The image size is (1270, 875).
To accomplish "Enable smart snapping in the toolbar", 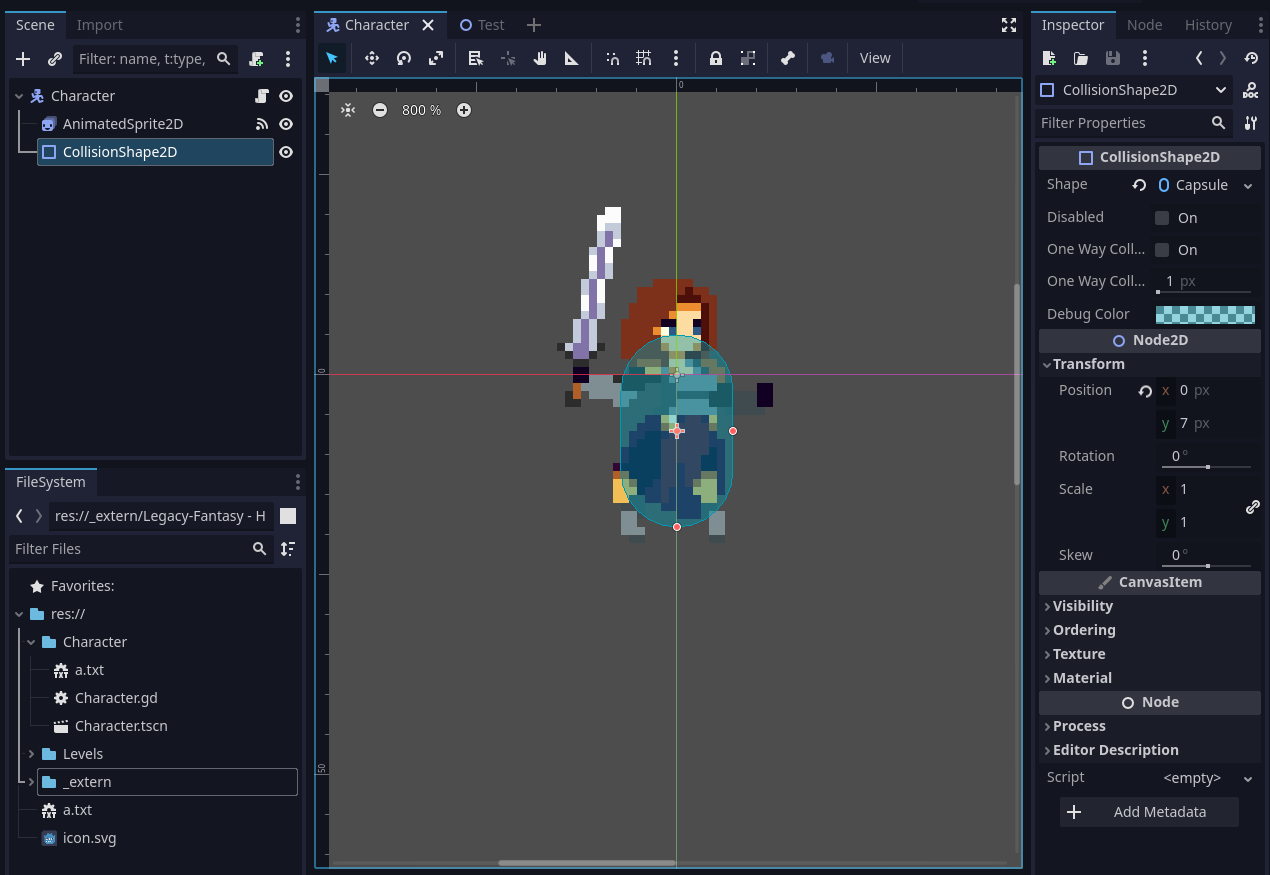I will pos(612,58).
